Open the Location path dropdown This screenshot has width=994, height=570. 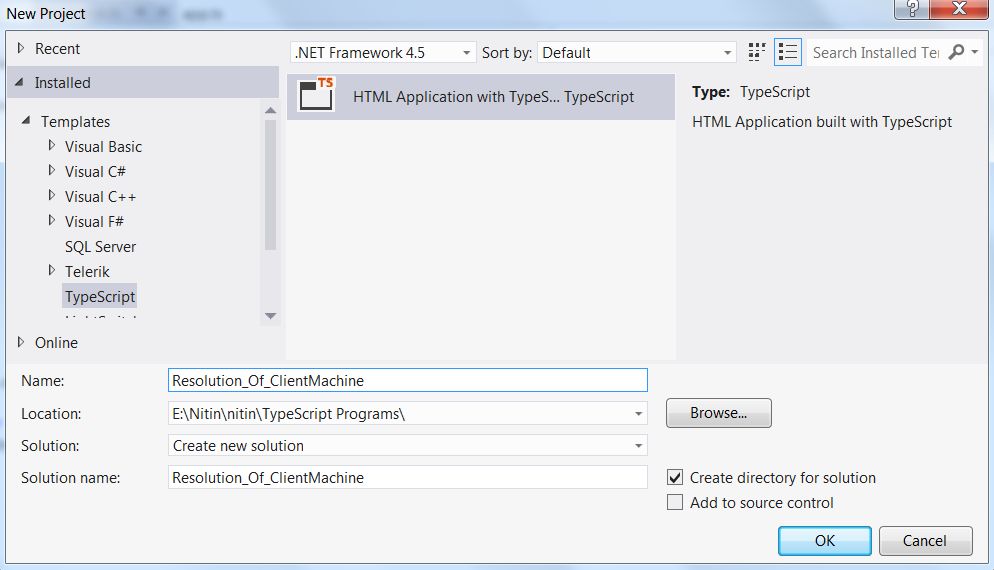(638, 414)
